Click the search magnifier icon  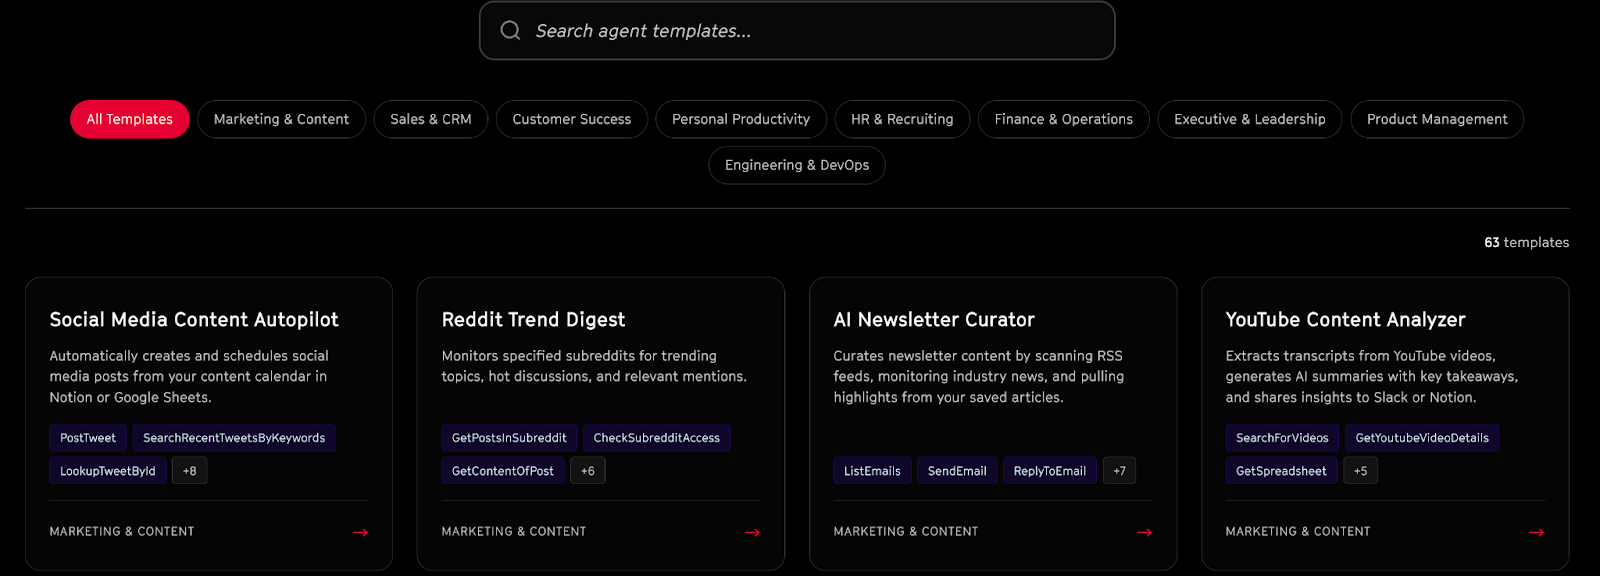[510, 30]
